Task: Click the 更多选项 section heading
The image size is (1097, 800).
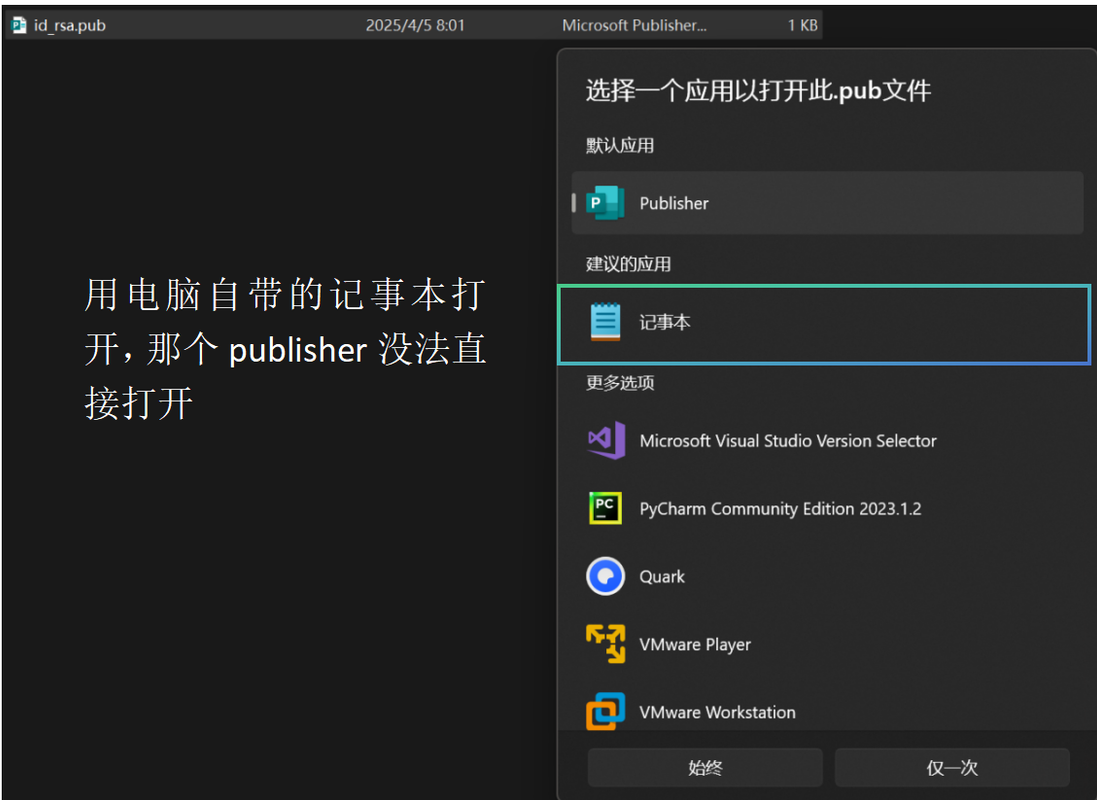Action: click(620, 383)
